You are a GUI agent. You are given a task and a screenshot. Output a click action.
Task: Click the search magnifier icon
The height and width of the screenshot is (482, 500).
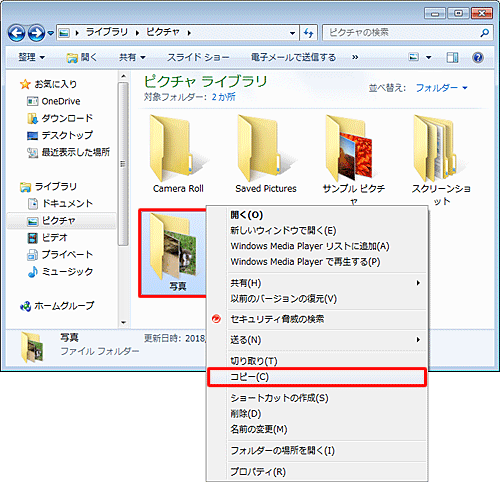click(485, 32)
